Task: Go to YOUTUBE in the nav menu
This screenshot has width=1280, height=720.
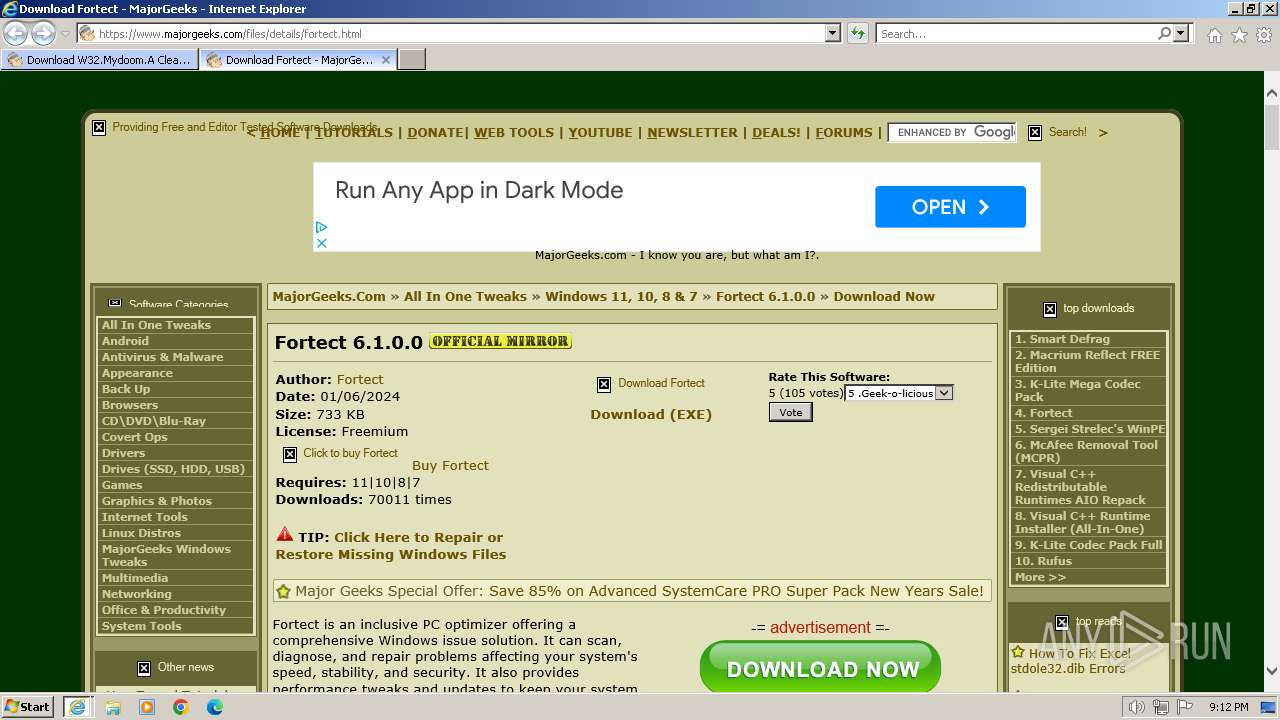Action: coord(600,132)
